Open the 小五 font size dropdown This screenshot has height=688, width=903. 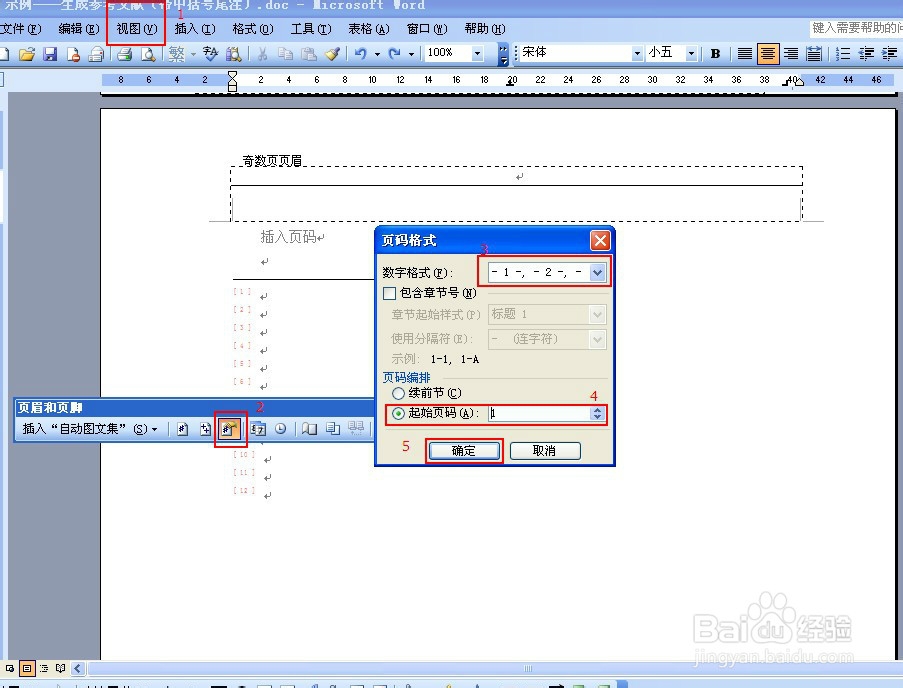pos(691,54)
